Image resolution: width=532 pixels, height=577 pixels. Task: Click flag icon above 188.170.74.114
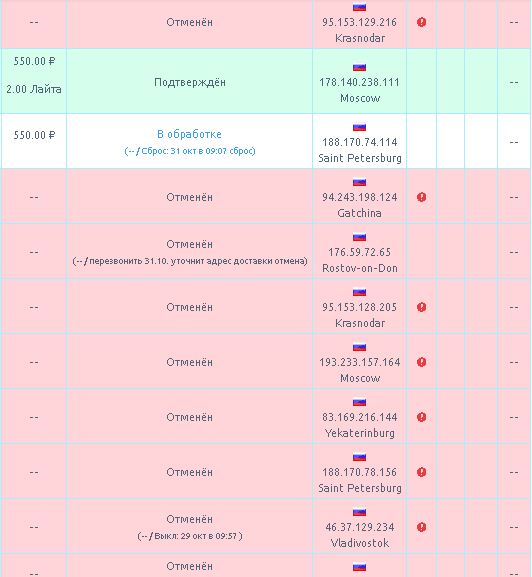click(x=359, y=127)
